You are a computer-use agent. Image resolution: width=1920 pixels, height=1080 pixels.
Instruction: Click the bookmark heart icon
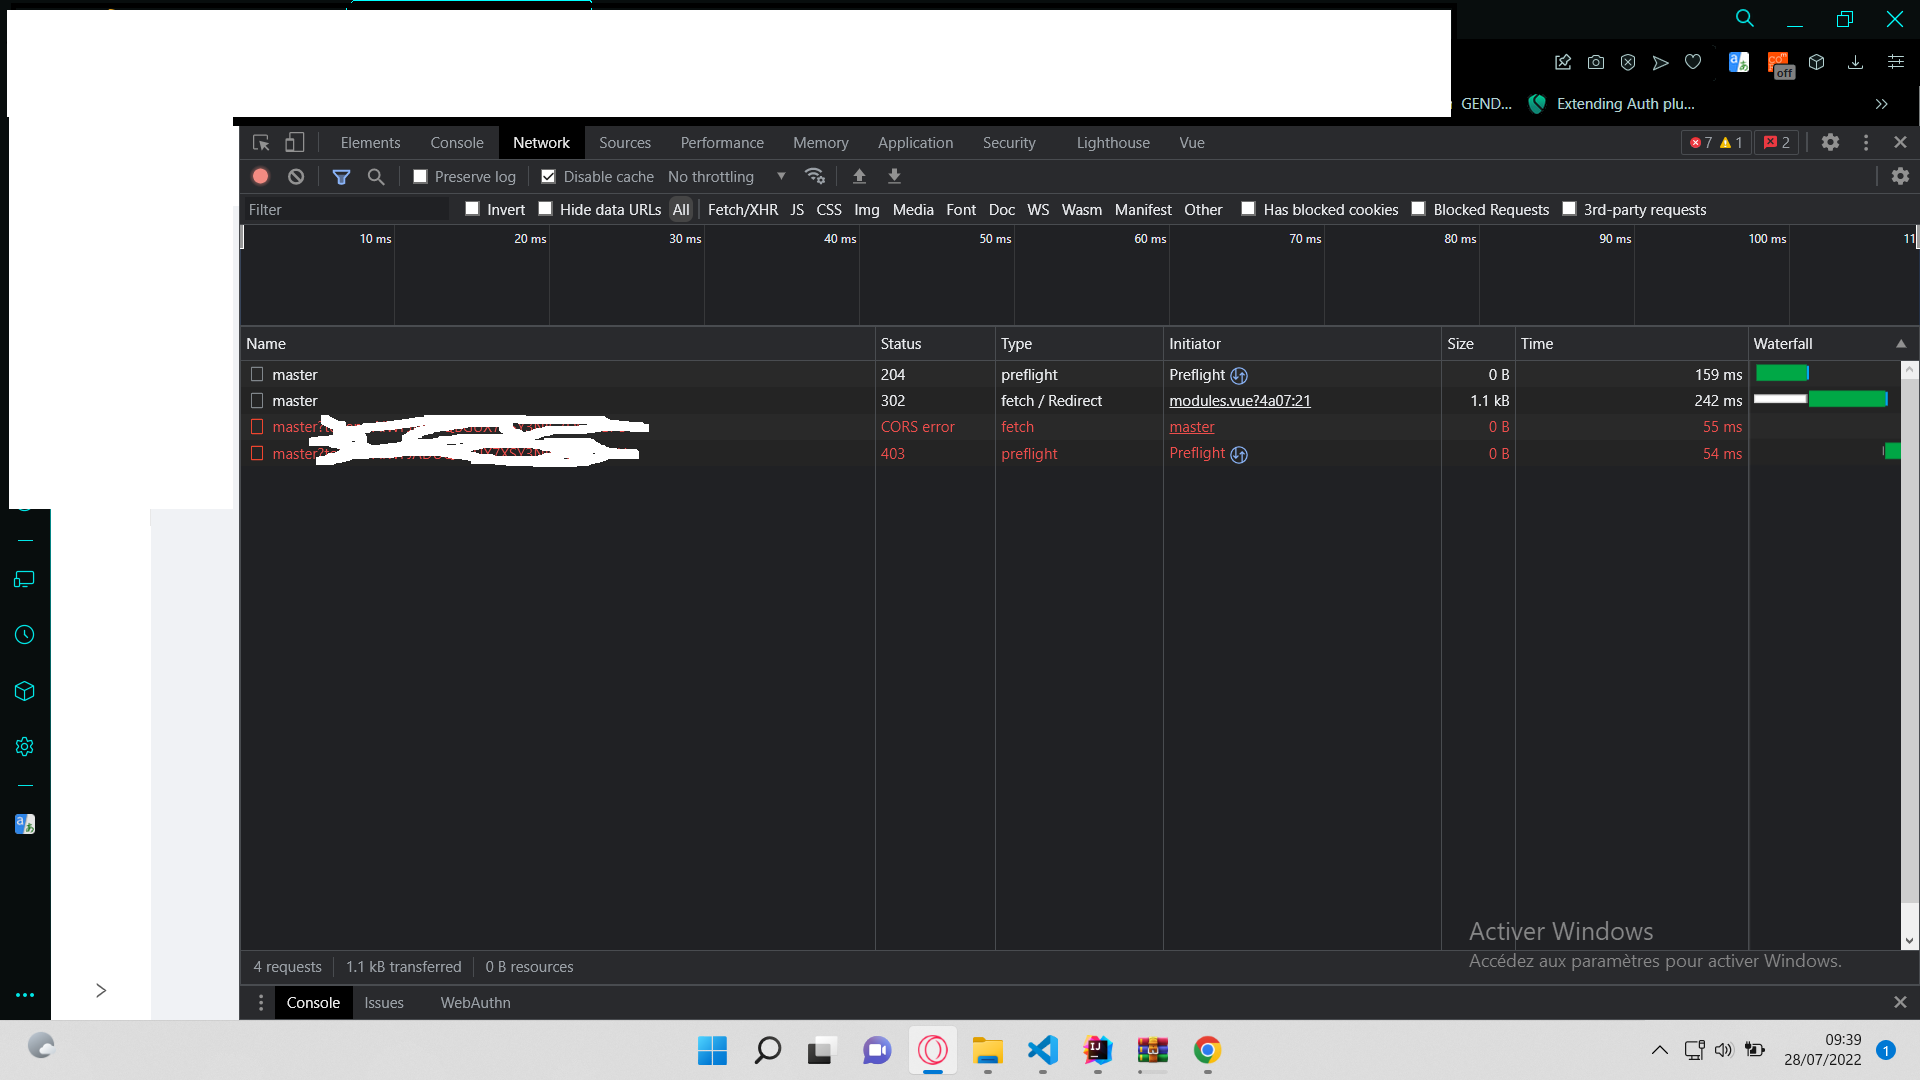click(1693, 62)
